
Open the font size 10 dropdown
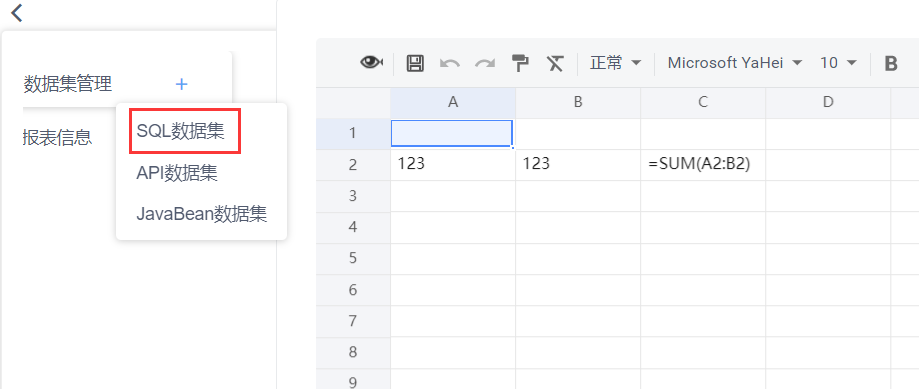(x=838, y=63)
